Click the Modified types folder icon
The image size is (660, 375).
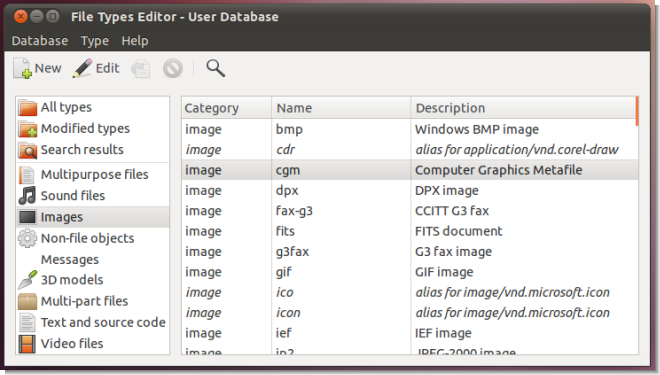[x=27, y=129]
